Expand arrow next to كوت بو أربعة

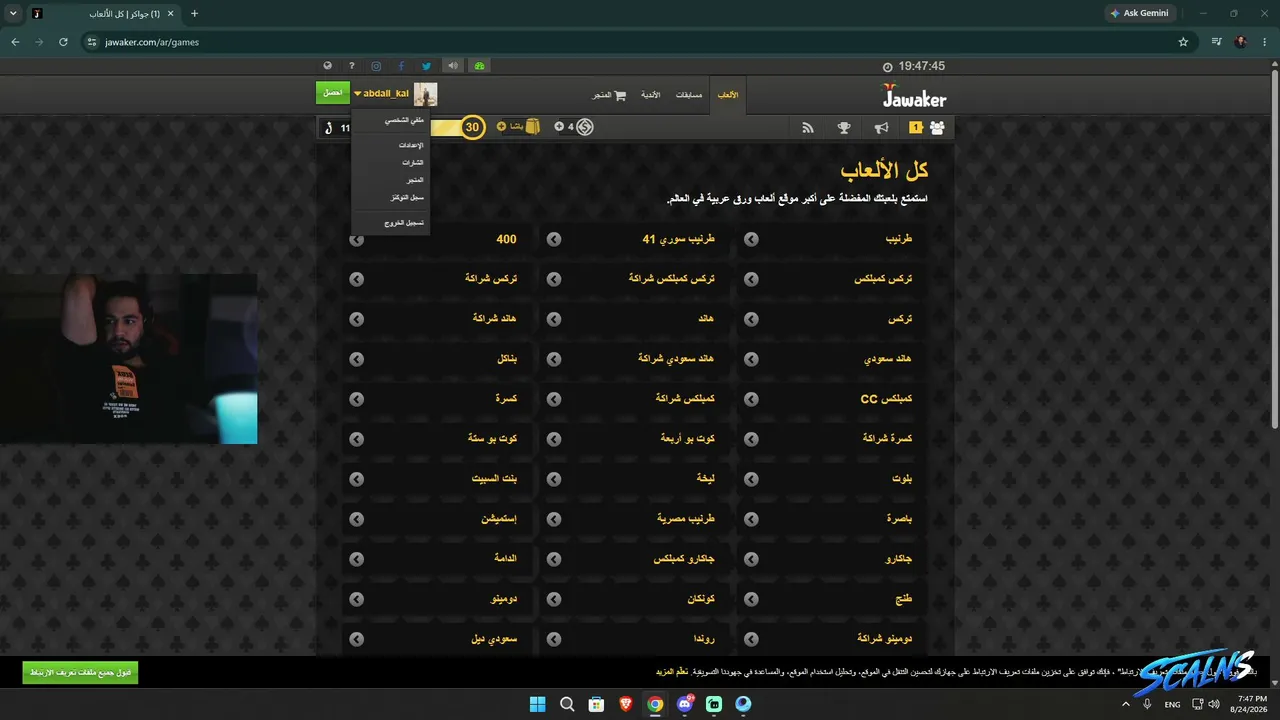click(554, 439)
